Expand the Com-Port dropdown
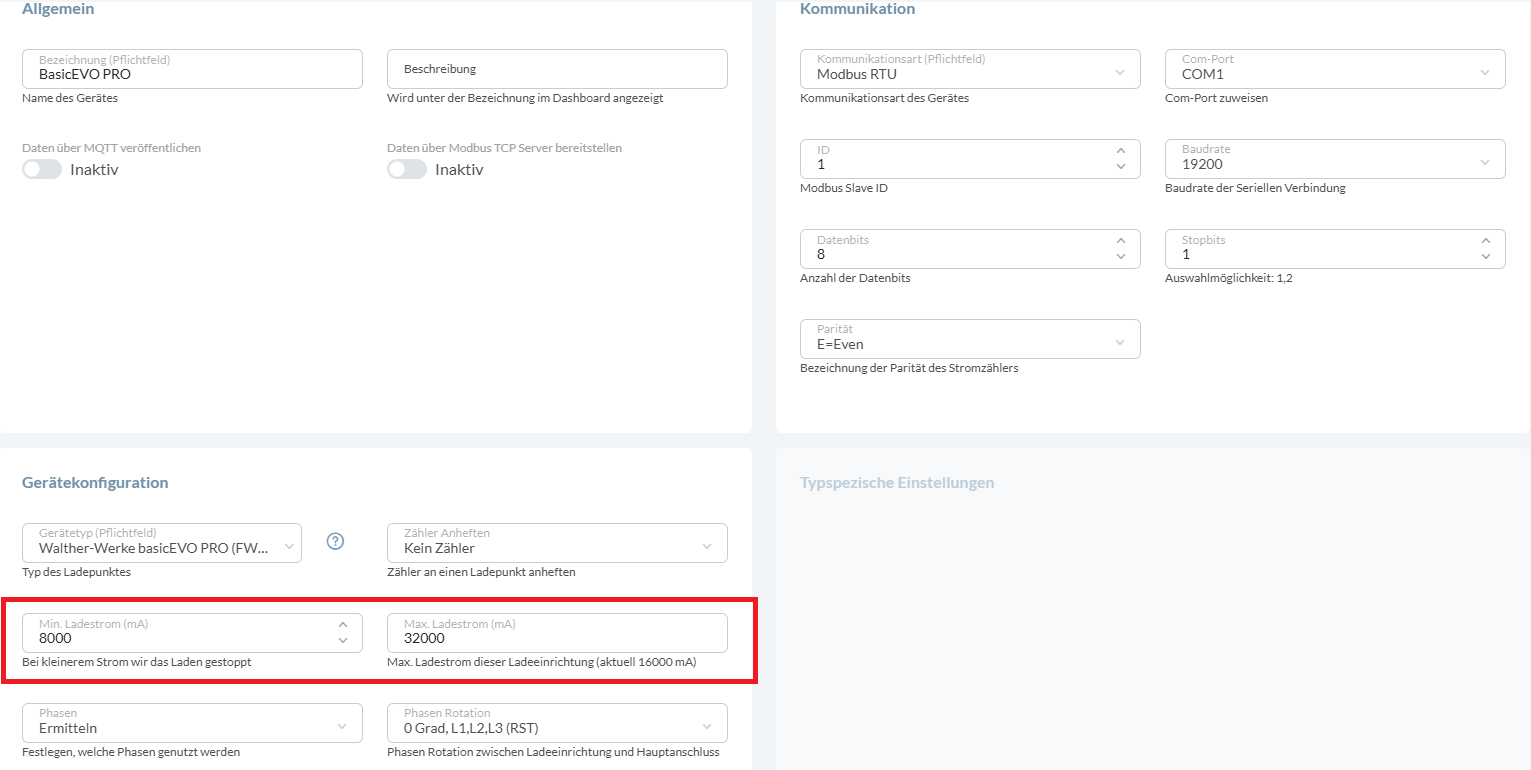This screenshot has height=770, width=1531. 1335,69
